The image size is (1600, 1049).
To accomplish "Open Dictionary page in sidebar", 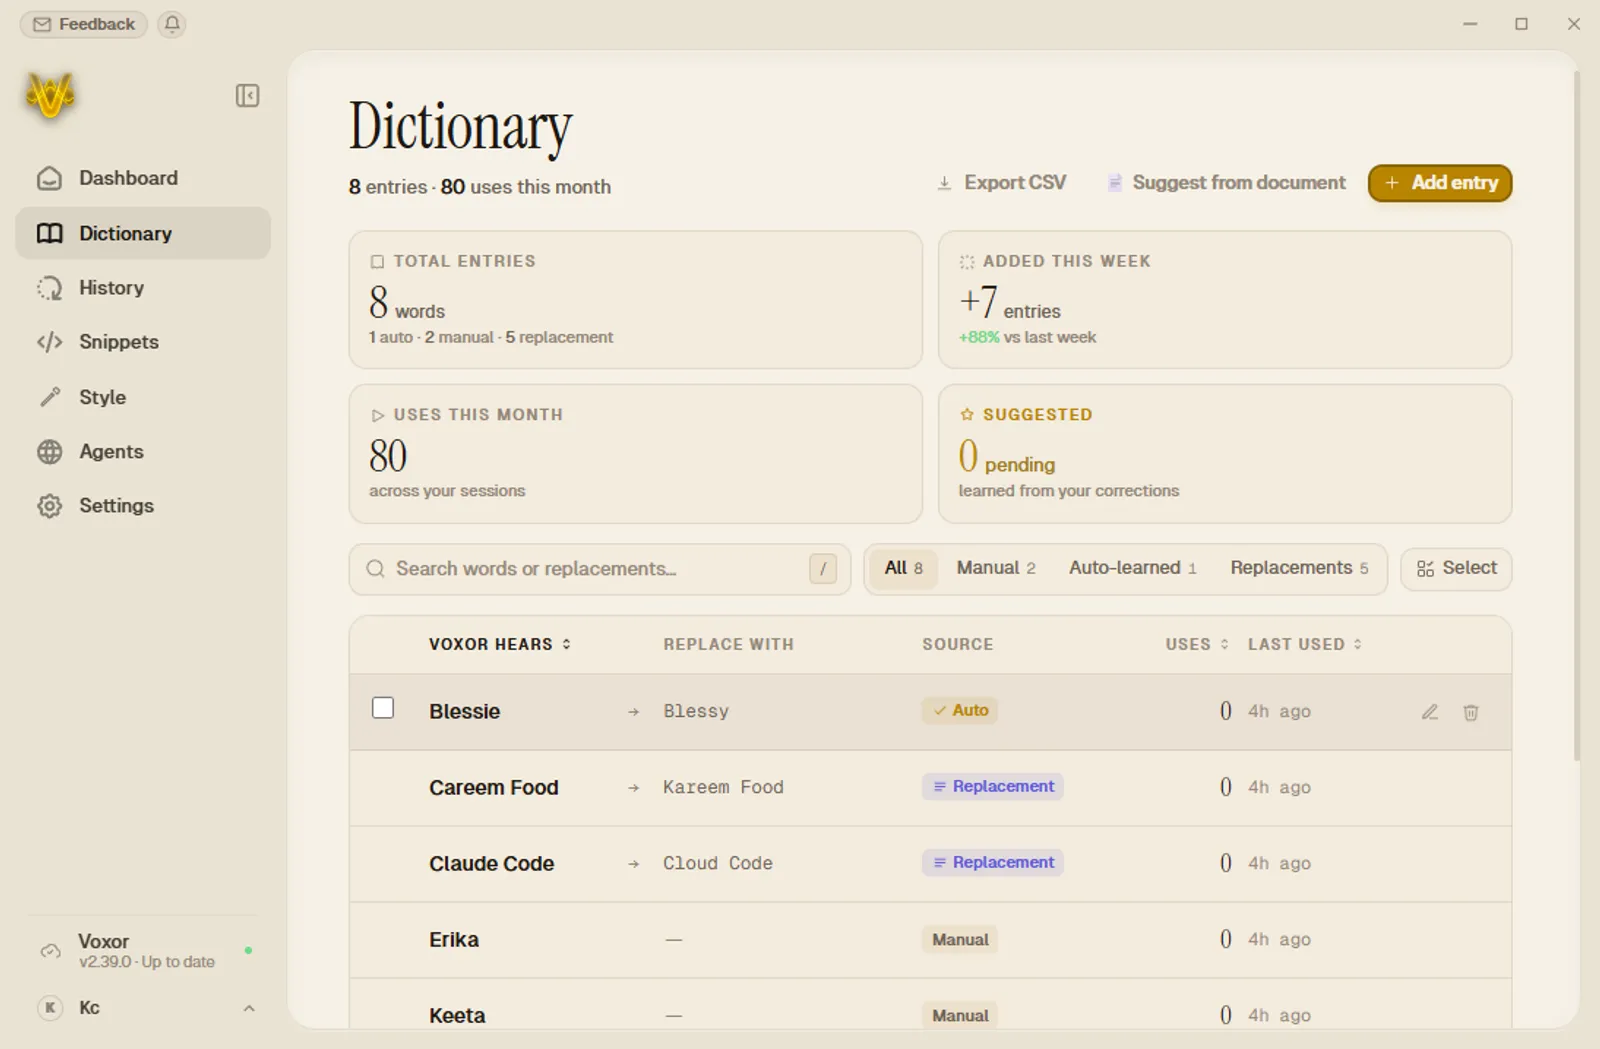I will 143,233.
